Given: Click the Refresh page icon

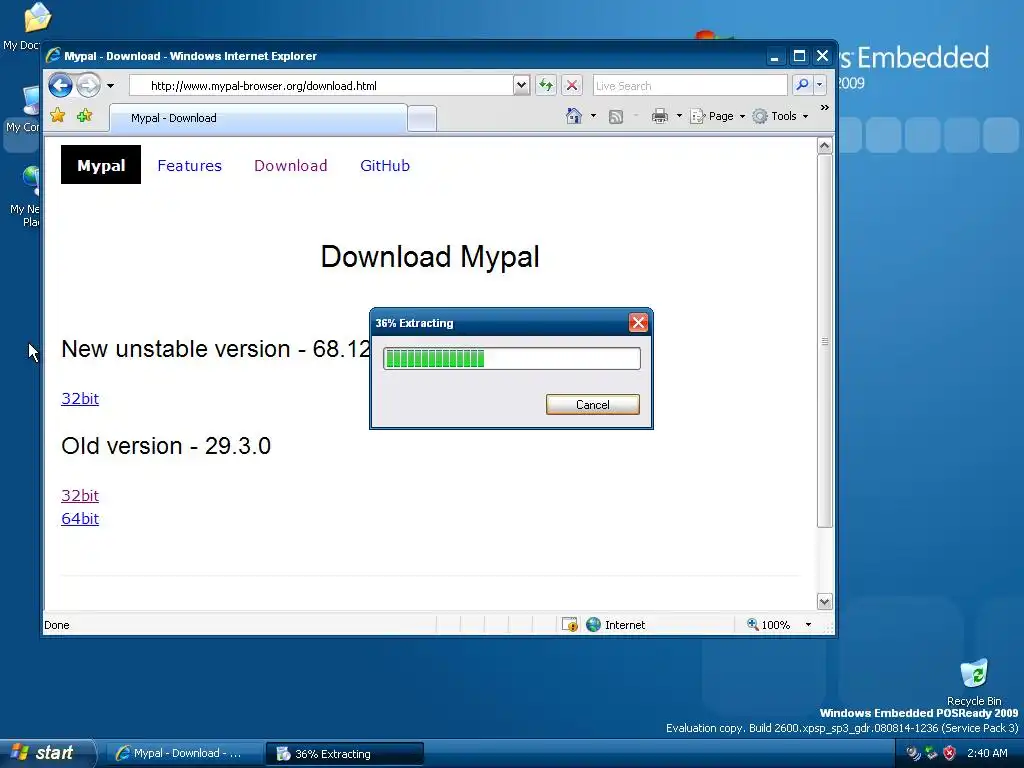Looking at the screenshot, I should tap(546, 86).
